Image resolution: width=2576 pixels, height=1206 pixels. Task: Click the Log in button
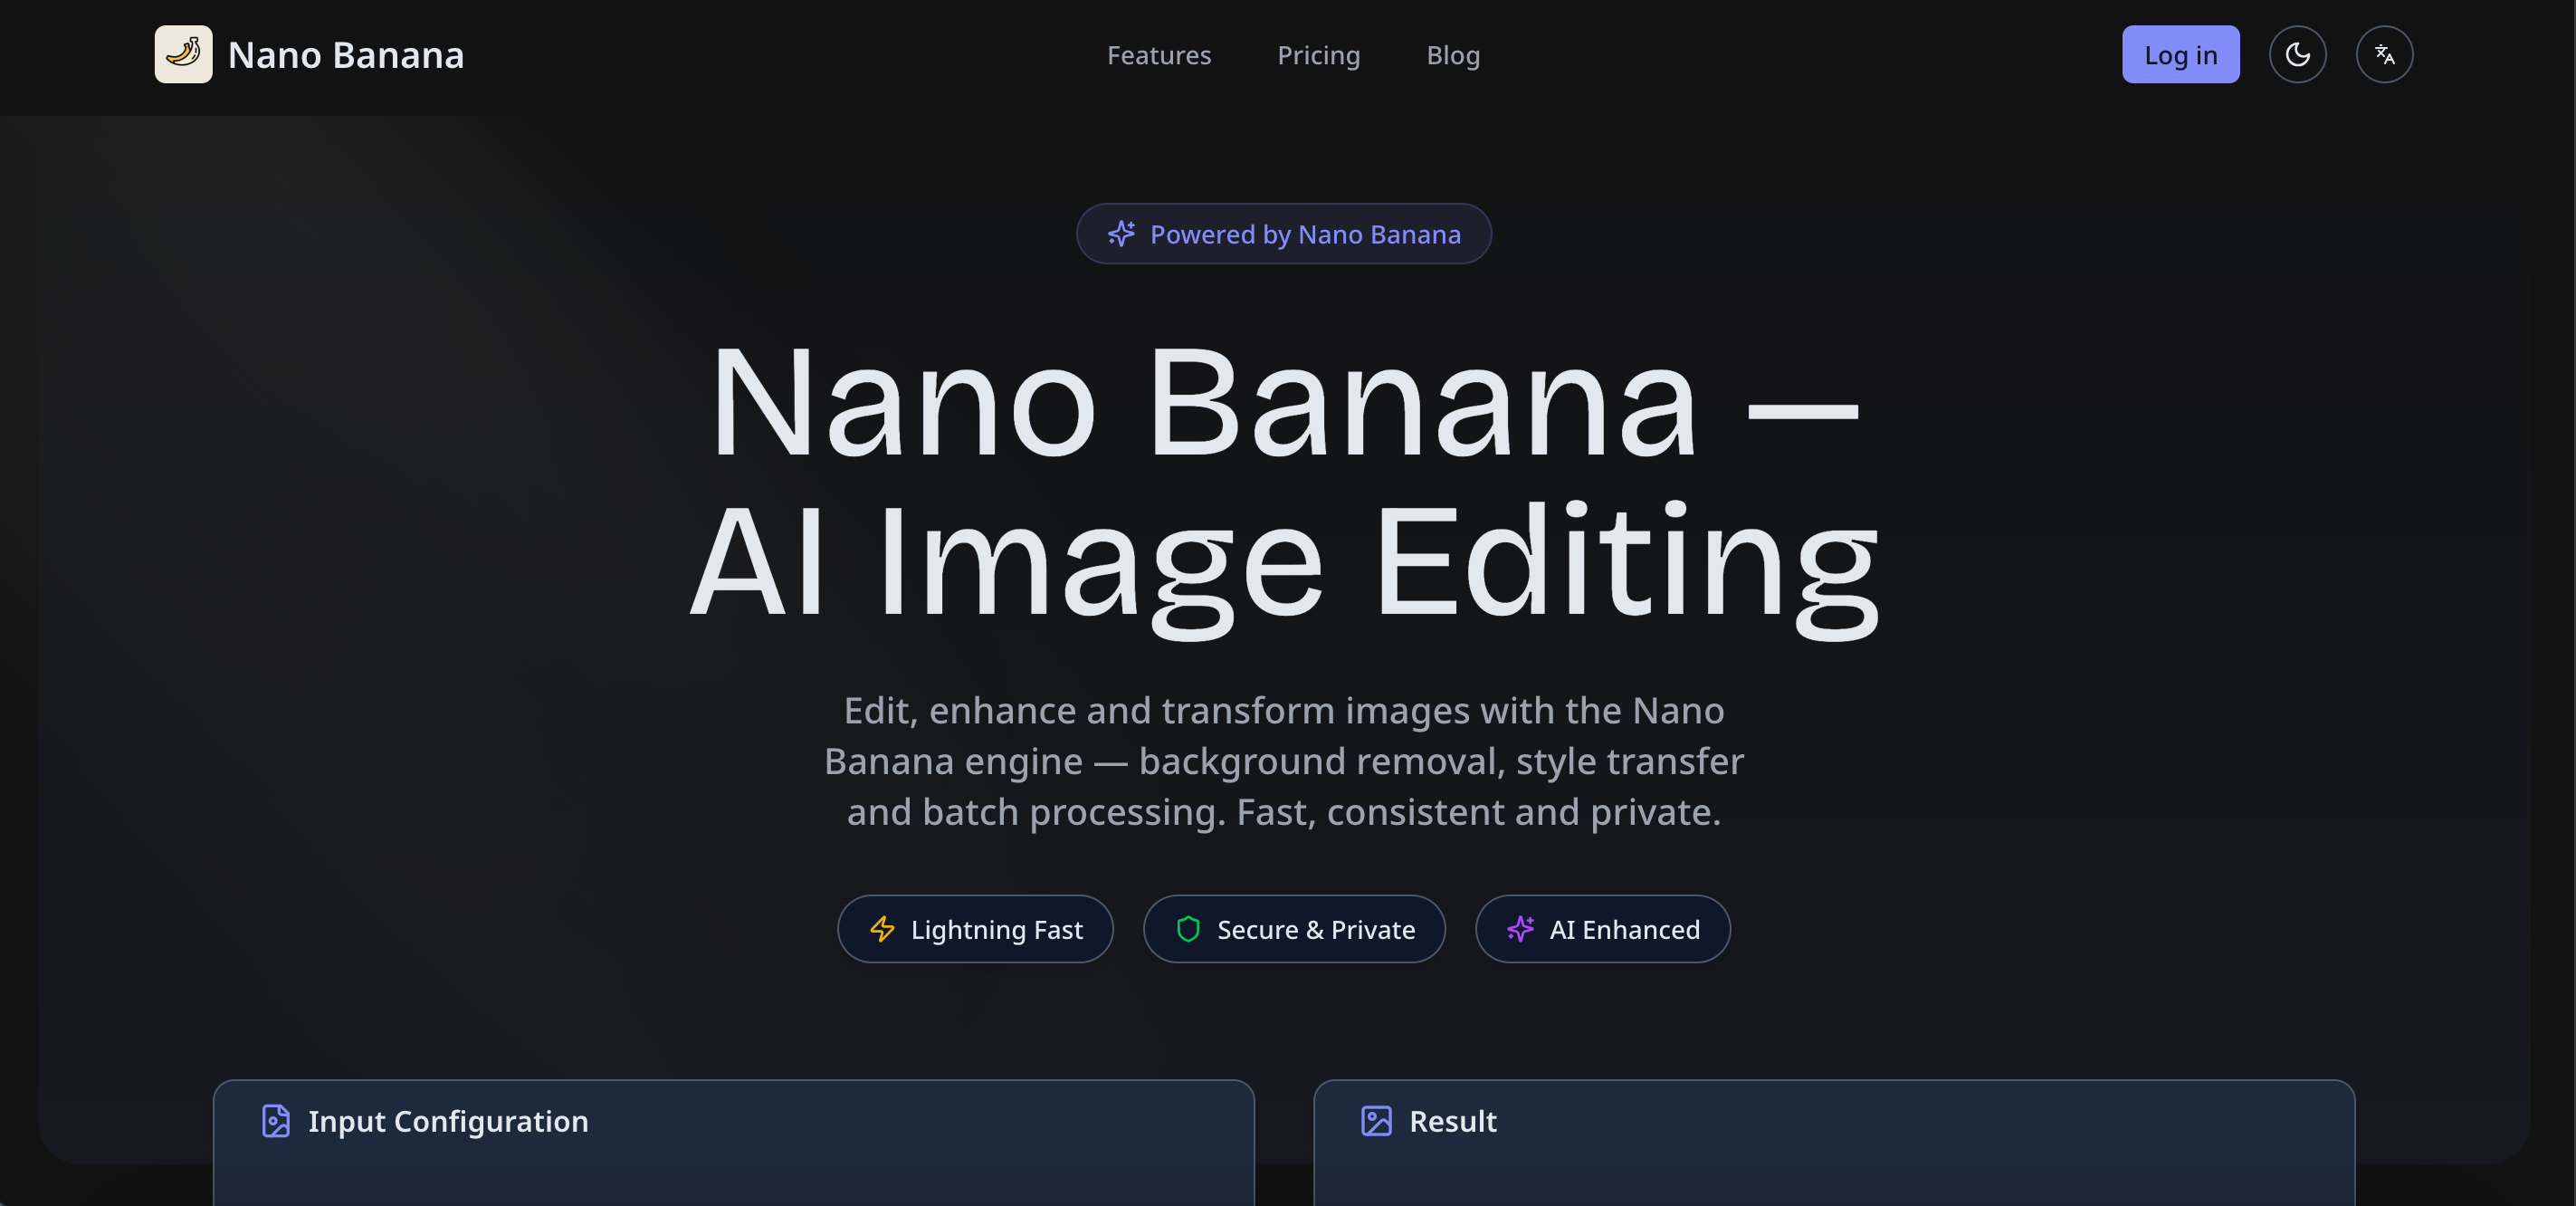[2180, 54]
